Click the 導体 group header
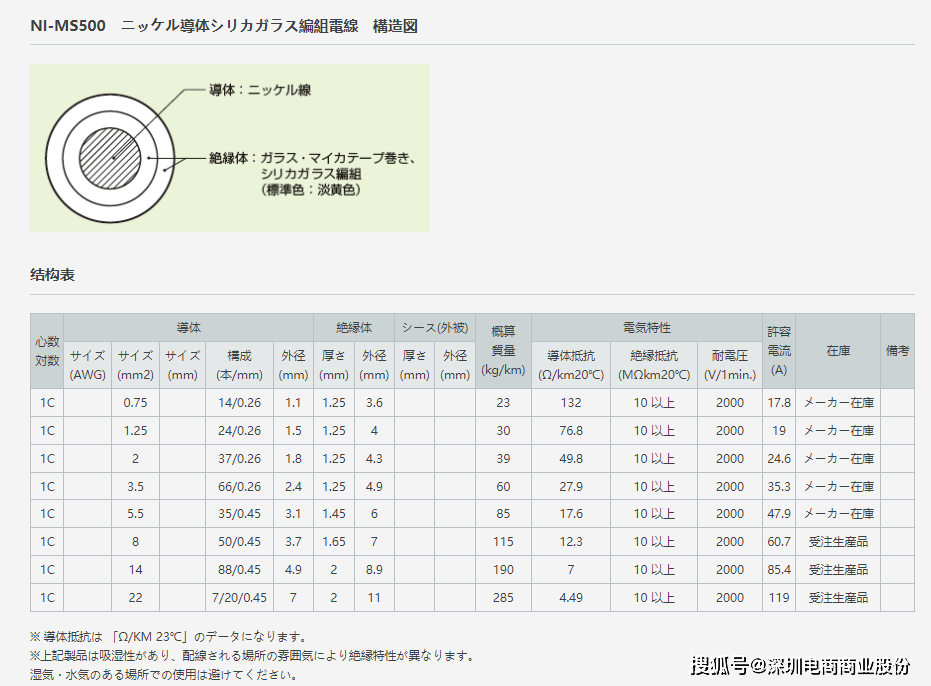 188,328
